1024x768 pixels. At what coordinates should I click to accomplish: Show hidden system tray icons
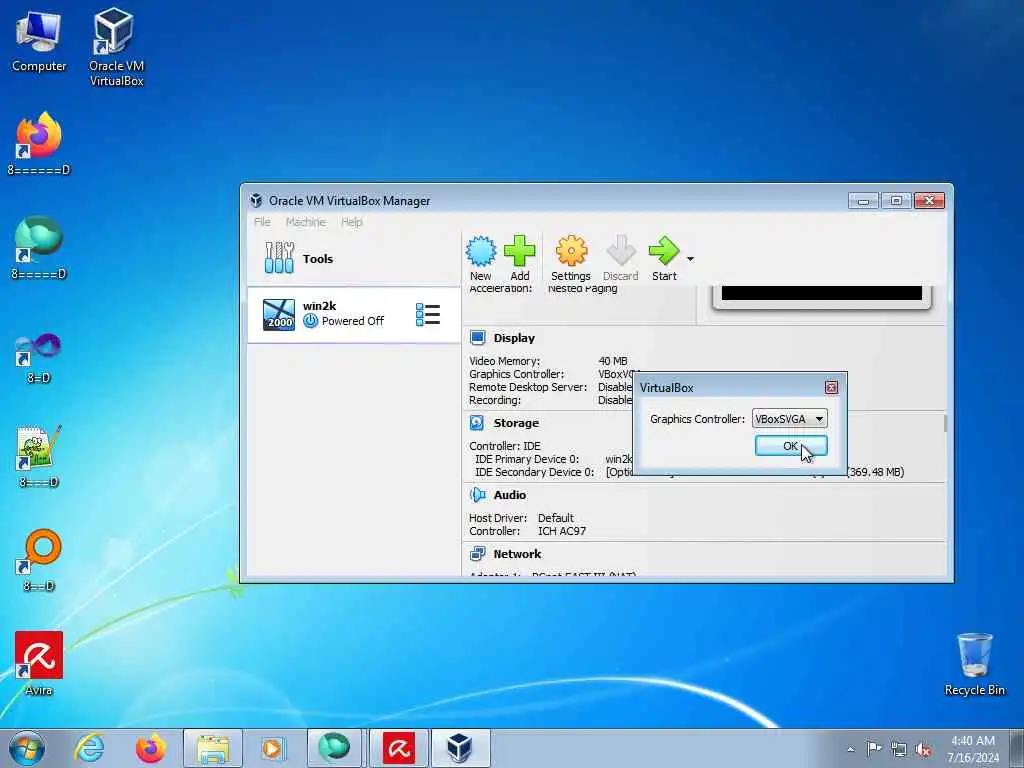pyautogui.click(x=850, y=749)
